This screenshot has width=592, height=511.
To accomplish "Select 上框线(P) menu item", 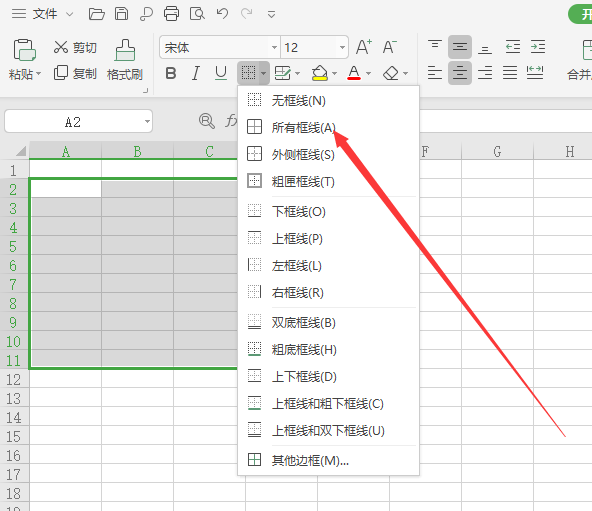I will pyautogui.click(x=328, y=239).
